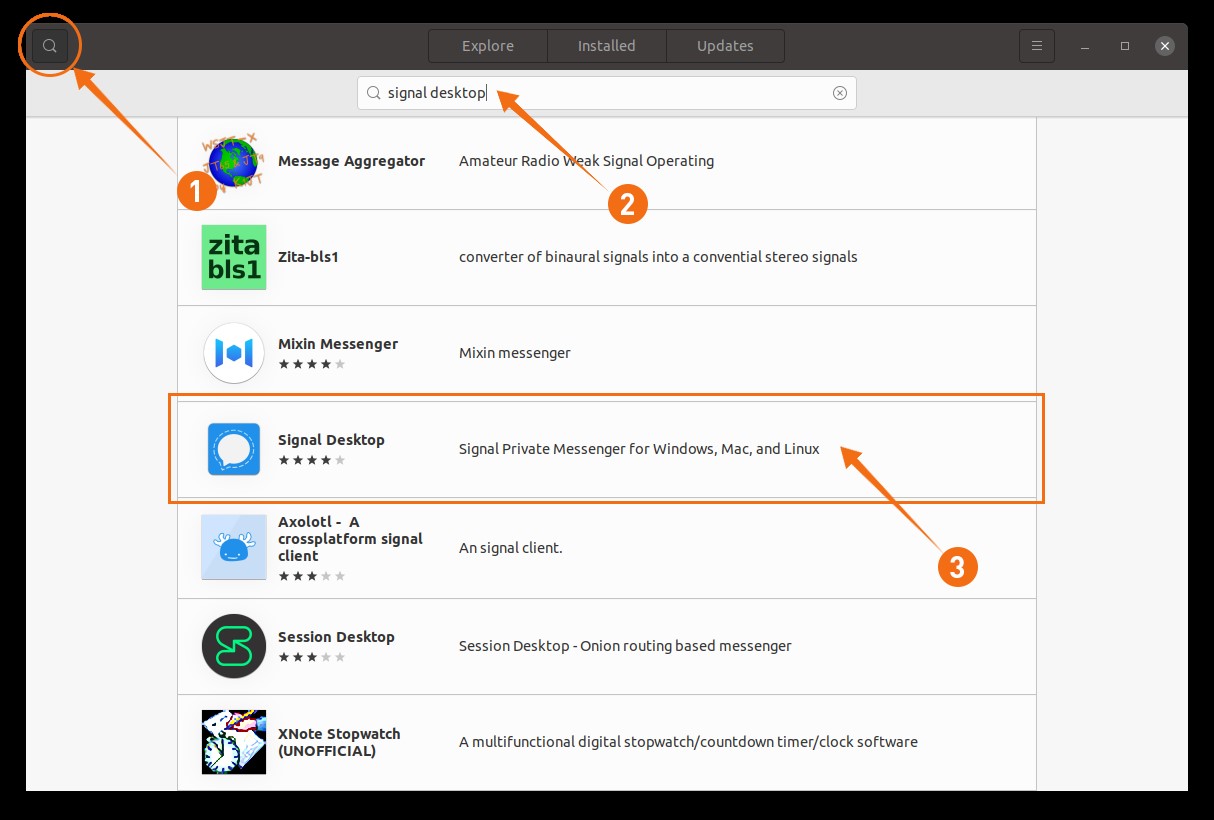Click the Message Aggregator globe icon
The width and height of the screenshot is (1214, 820).
point(233,161)
